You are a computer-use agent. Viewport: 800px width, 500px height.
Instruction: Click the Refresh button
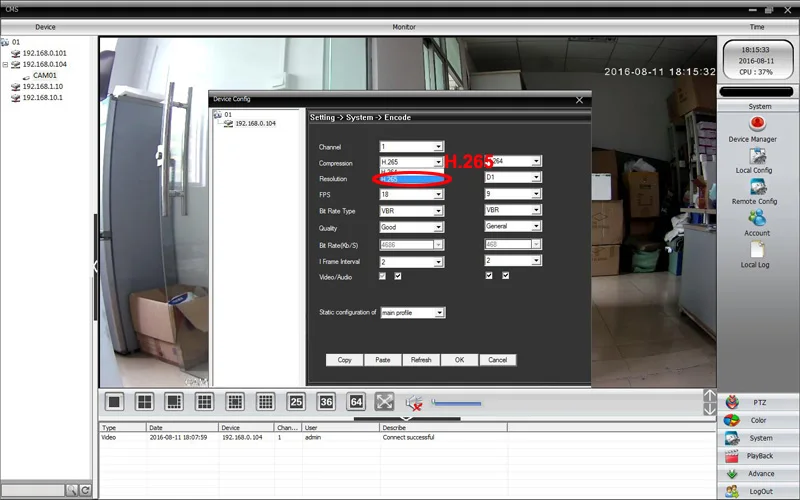(421, 360)
